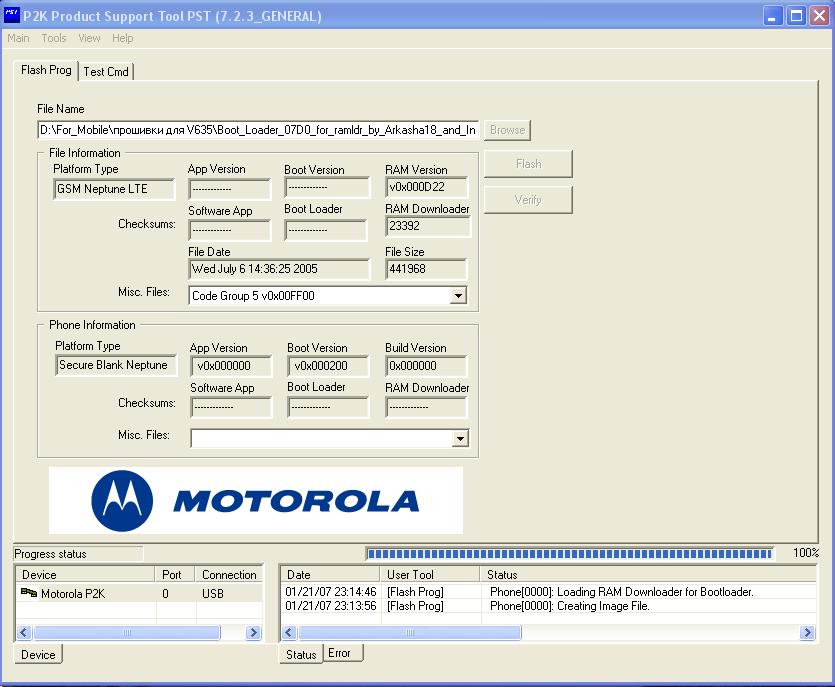Click left scroll arrow in device list
Image resolution: width=835 pixels, height=687 pixels.
point(23,633)
